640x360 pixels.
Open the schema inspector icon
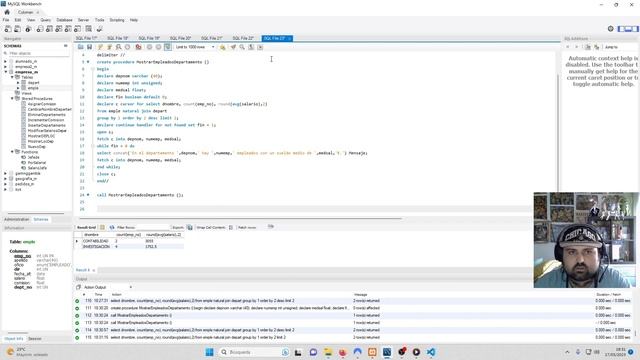point(28,29)
